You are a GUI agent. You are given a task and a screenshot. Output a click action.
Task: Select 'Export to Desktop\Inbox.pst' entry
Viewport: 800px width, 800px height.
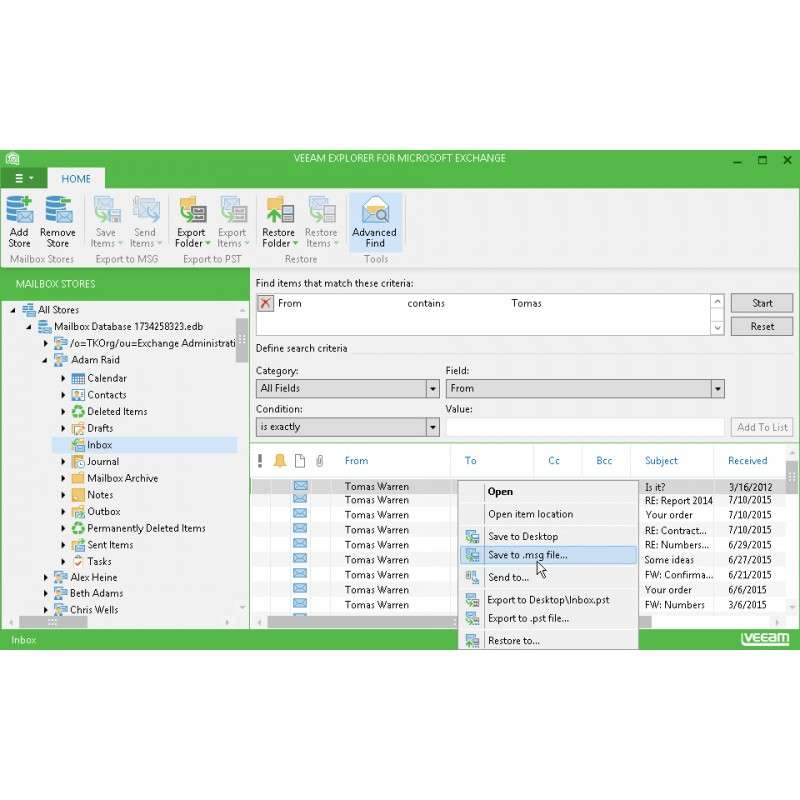[548, 600]
